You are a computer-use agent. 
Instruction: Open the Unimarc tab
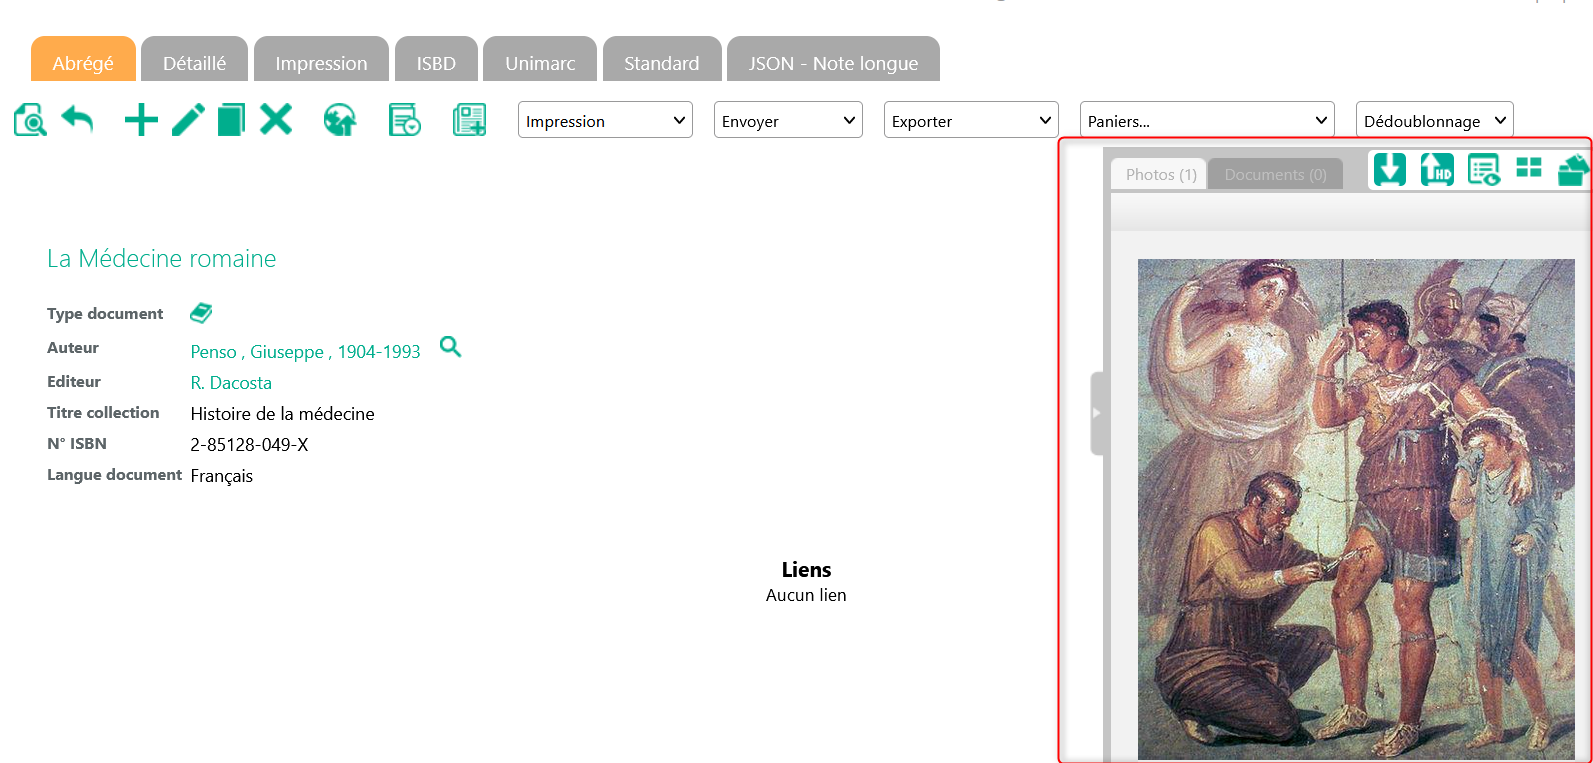click(540, 60)
